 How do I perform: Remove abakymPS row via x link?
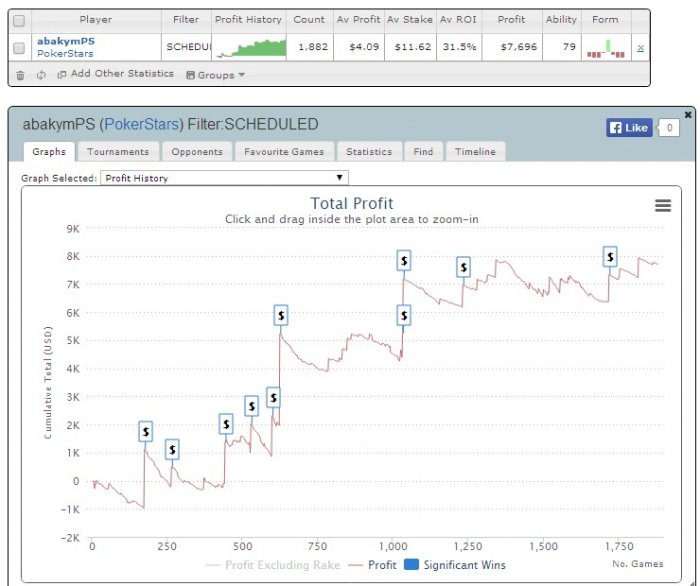[x=640, y=47]
